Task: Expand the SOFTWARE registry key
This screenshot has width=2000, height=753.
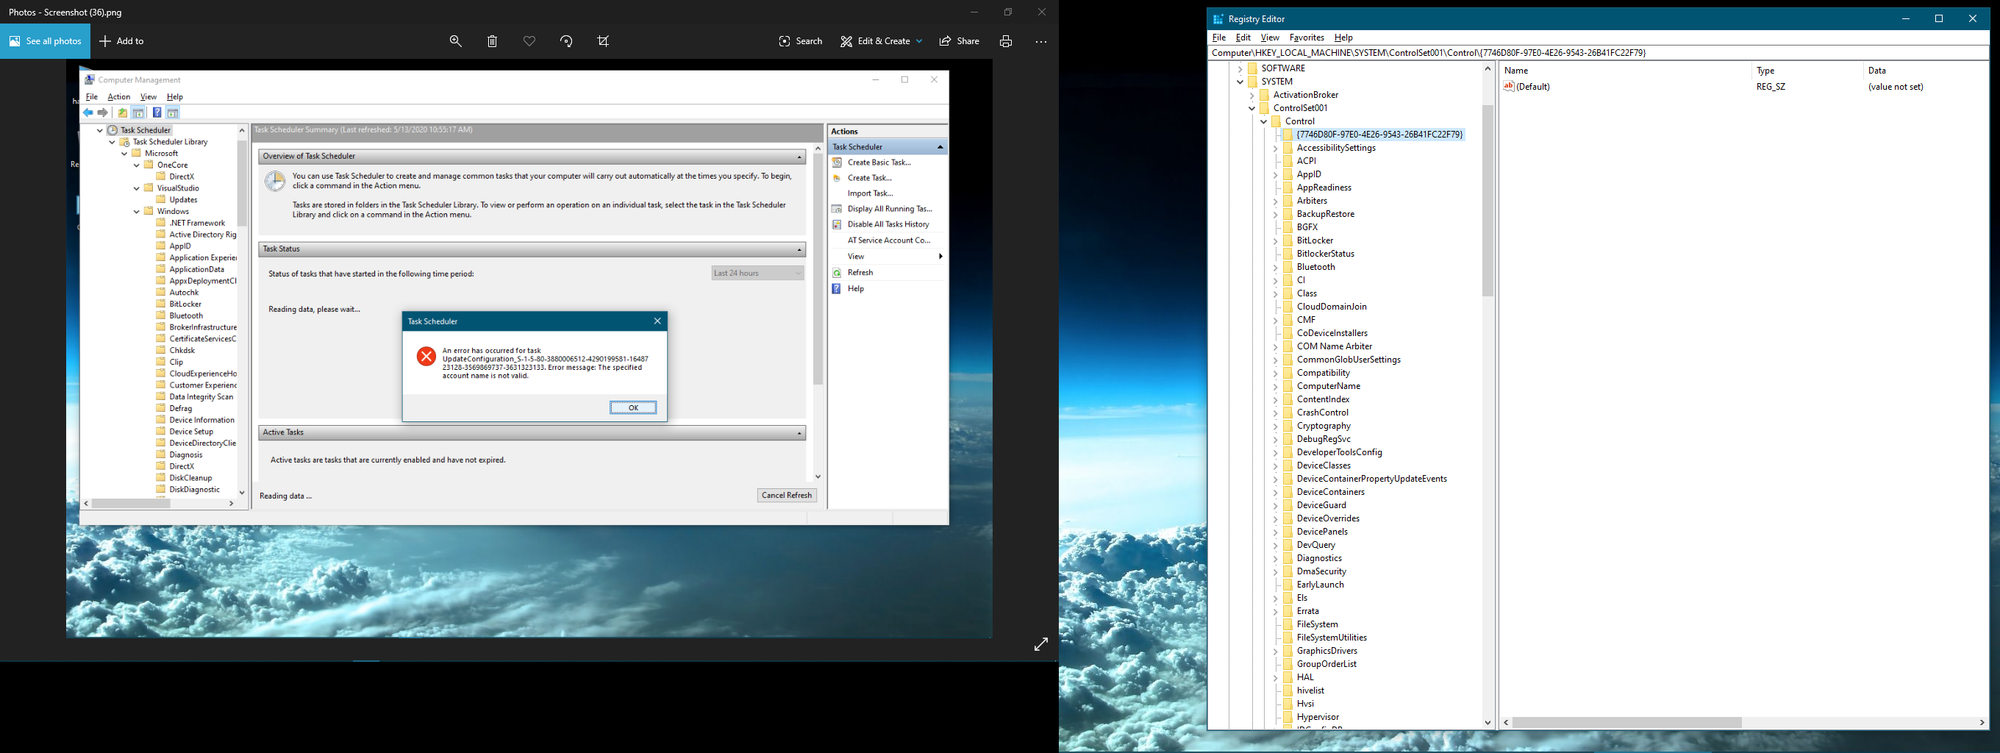Action: 1240,68
